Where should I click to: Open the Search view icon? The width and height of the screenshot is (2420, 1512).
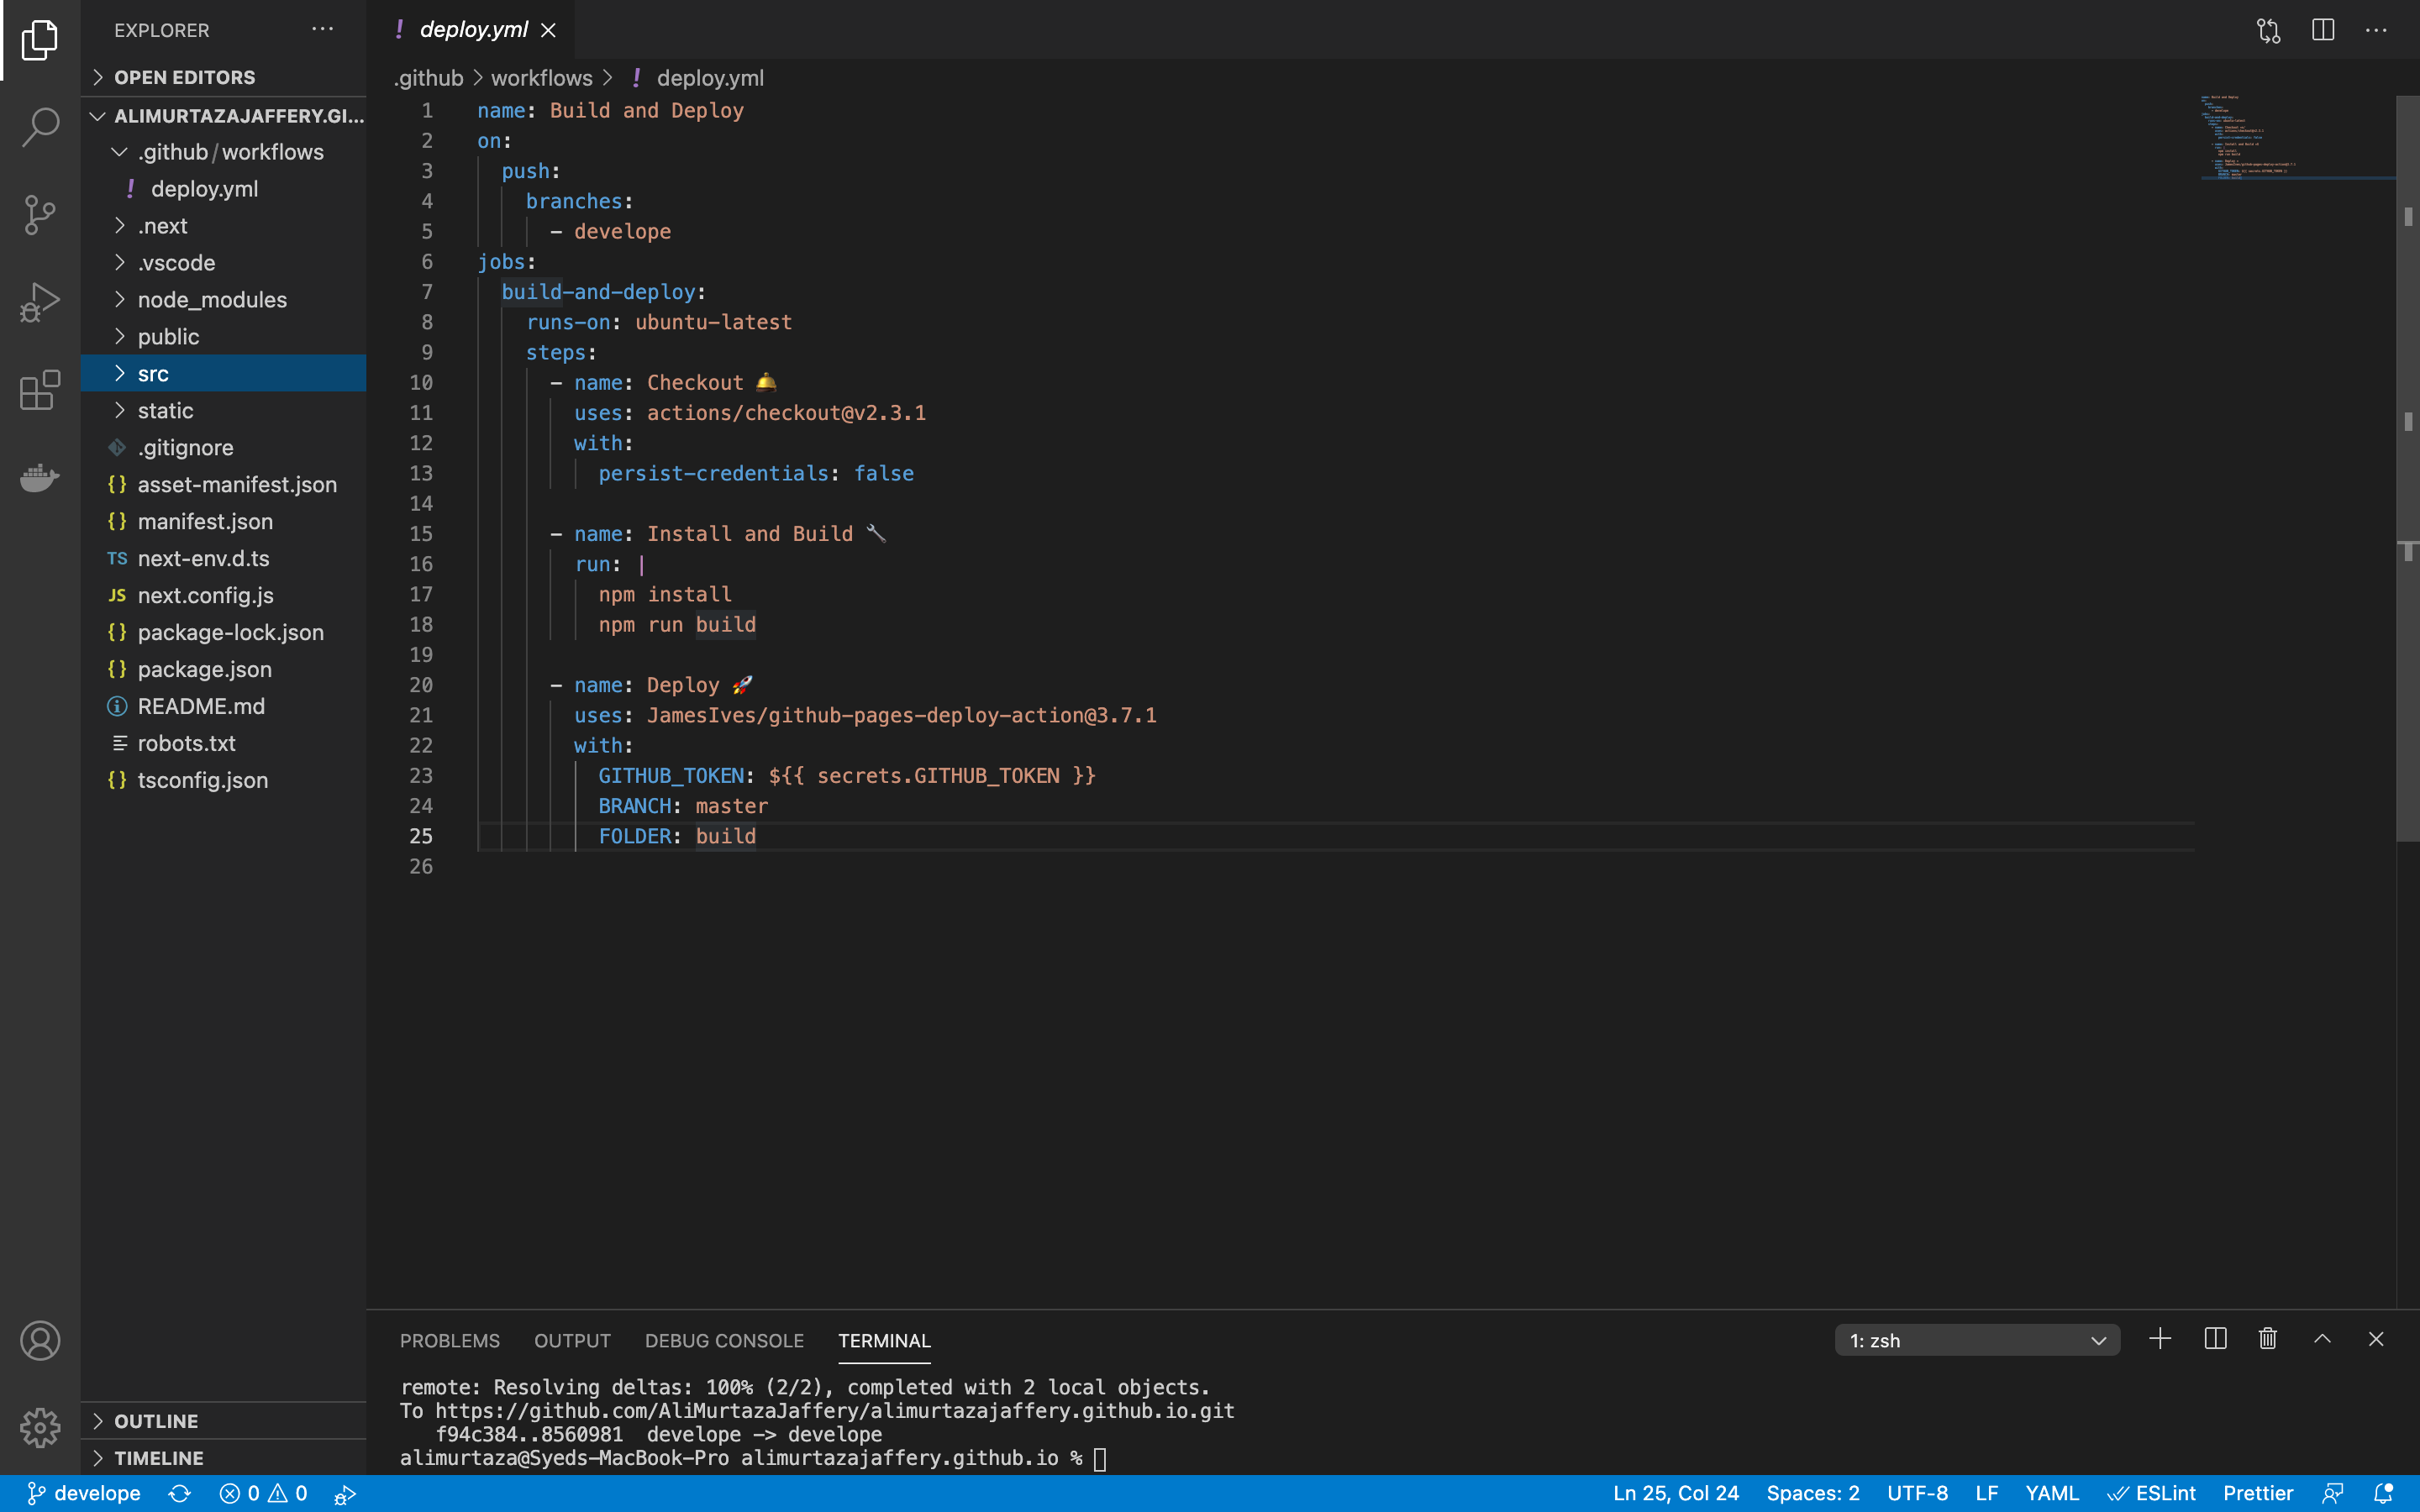(x=40, y=127)
